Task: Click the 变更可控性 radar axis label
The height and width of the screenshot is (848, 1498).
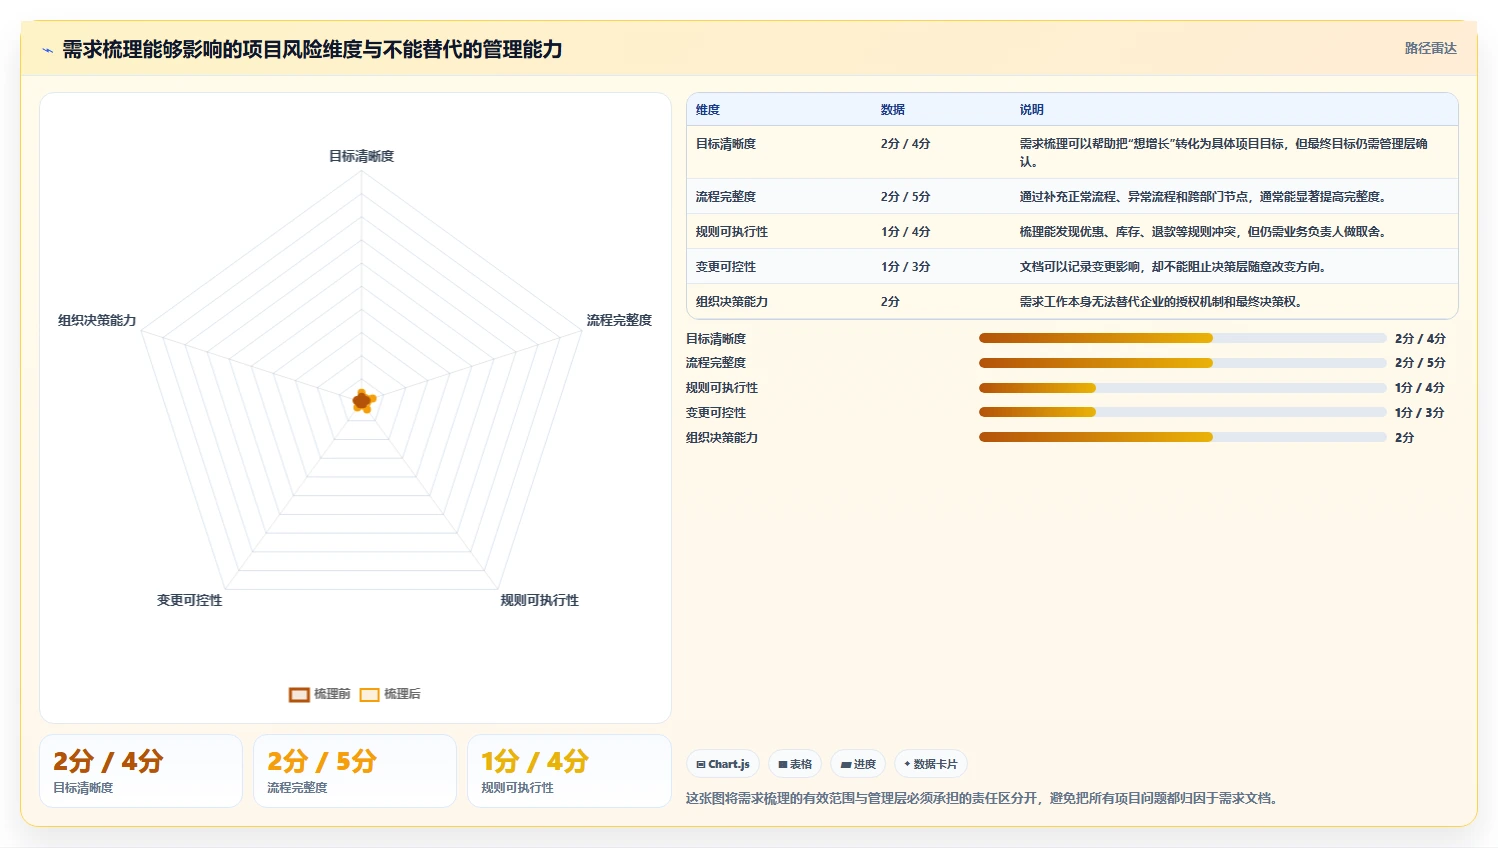Action: pos(190,600)
